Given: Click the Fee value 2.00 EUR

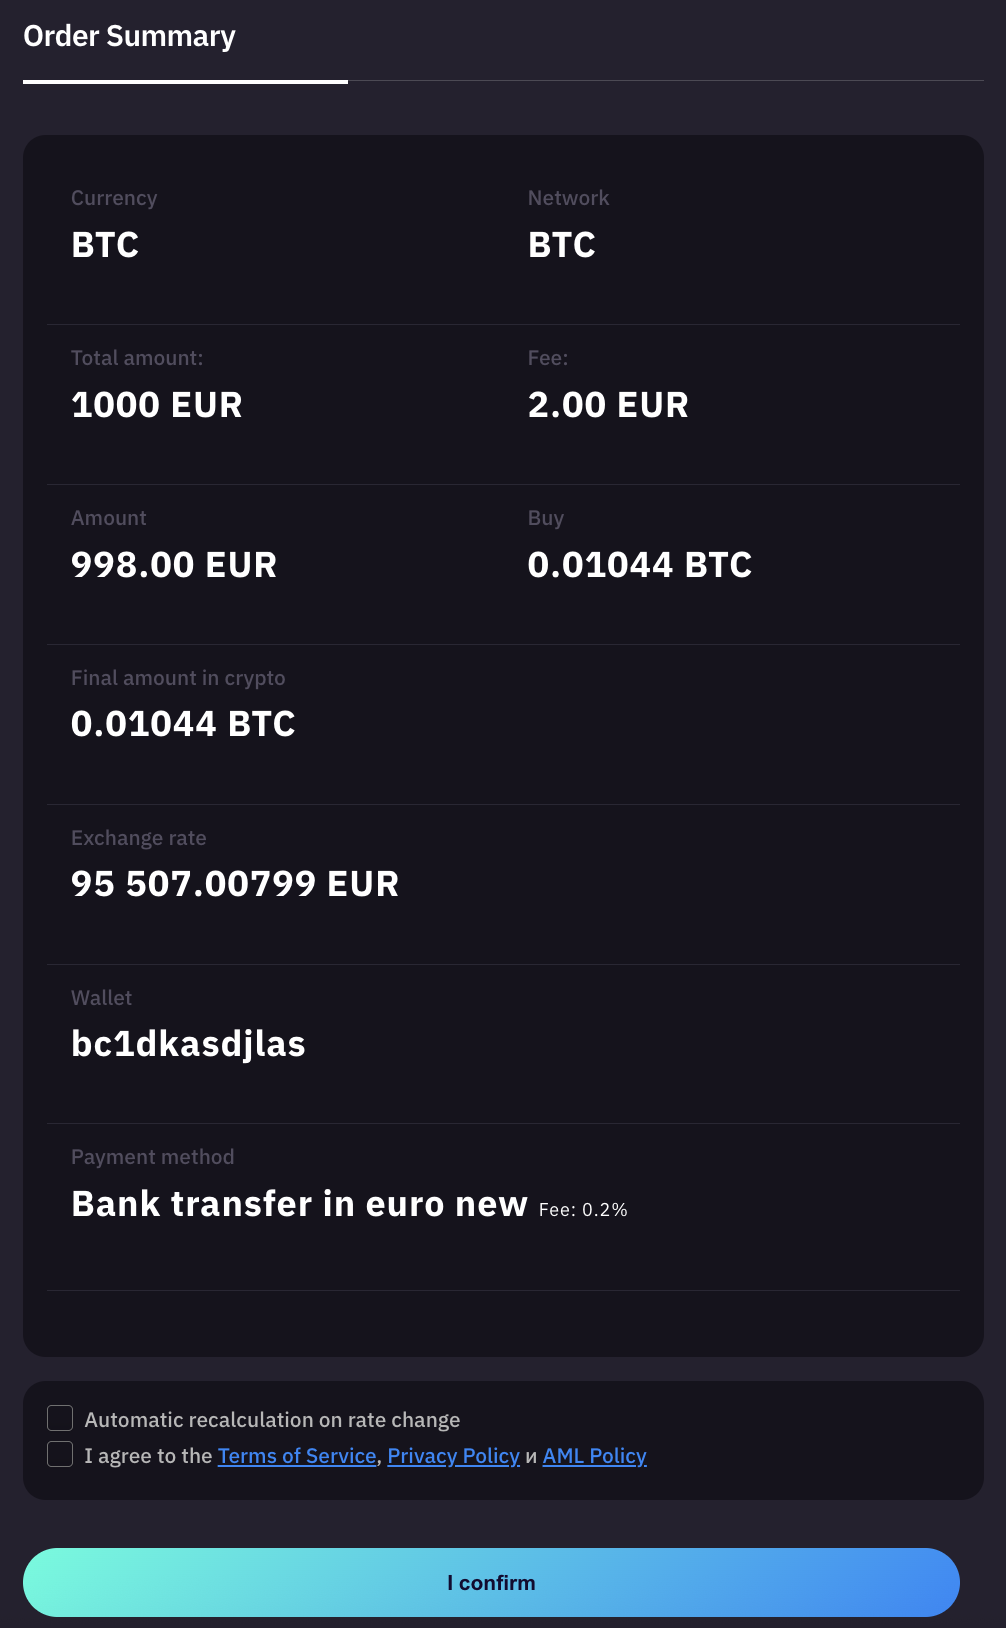Looking at the screenshot, I should [608, 405].
